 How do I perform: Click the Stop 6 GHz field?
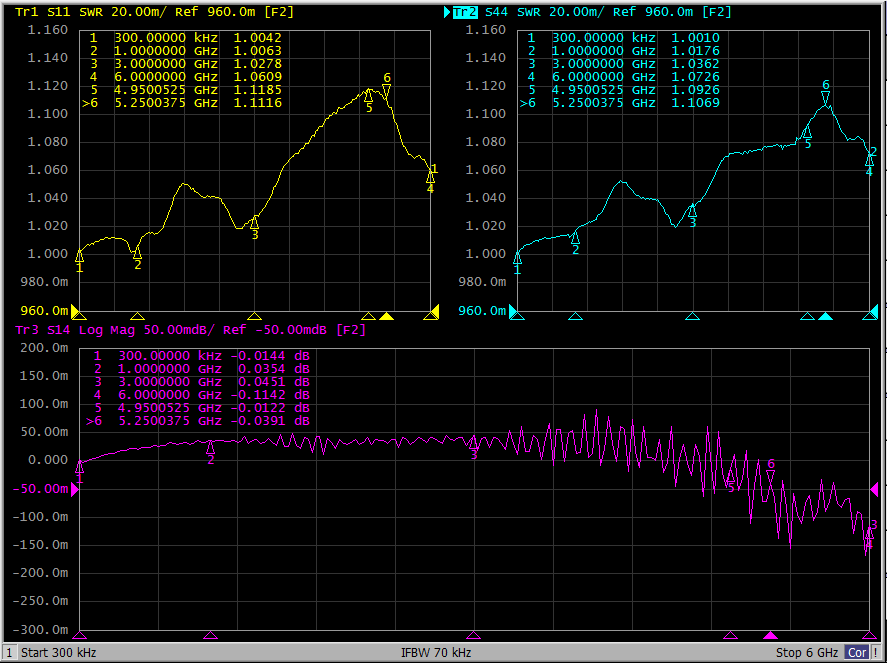[x=806, y=653]
